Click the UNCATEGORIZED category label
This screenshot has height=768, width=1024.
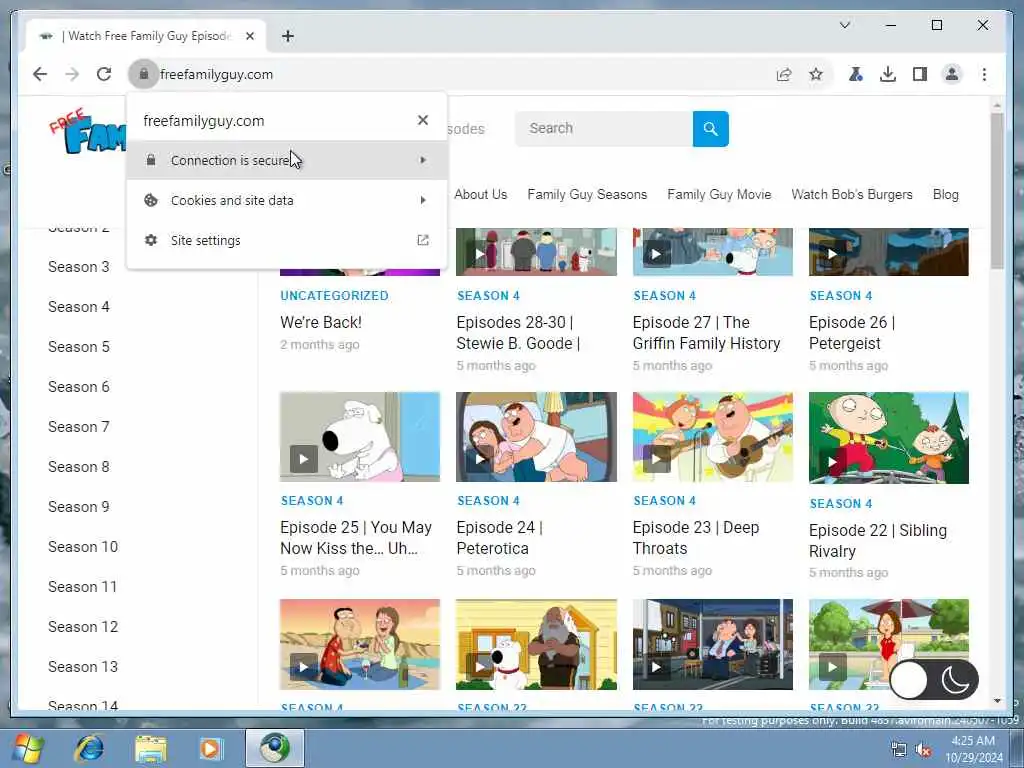(334, 295)
